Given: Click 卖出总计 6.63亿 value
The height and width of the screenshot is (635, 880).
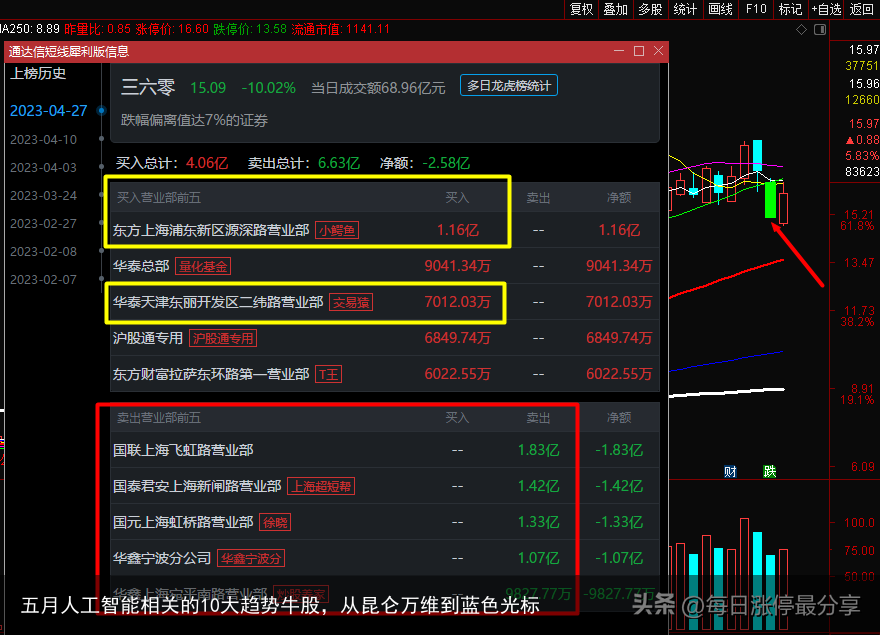Looking at the screenshot, I should pos(338,163).
